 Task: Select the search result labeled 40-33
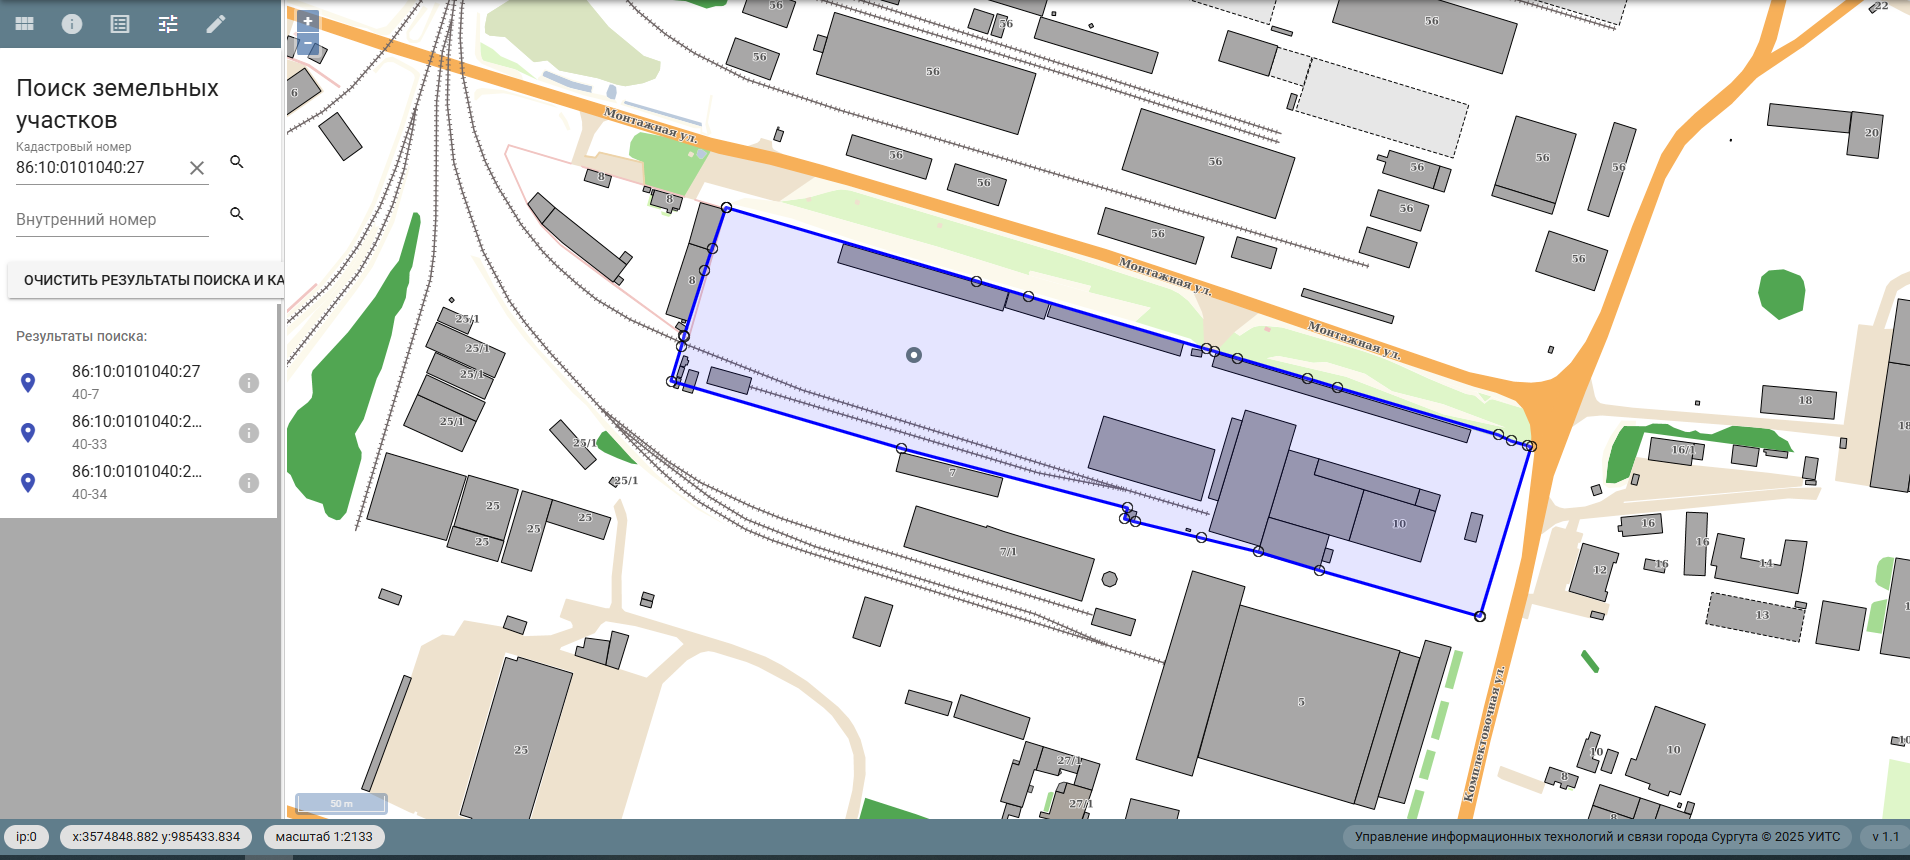click(x=136, y=431)
